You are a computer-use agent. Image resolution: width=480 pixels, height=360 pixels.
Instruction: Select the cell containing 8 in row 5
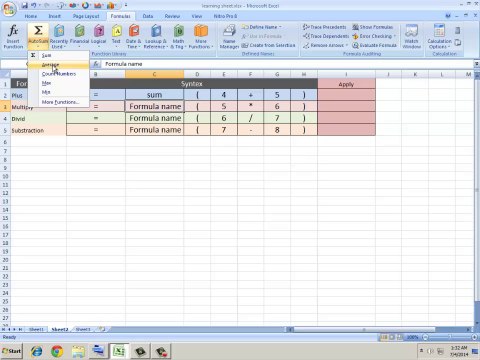point(277,130)
